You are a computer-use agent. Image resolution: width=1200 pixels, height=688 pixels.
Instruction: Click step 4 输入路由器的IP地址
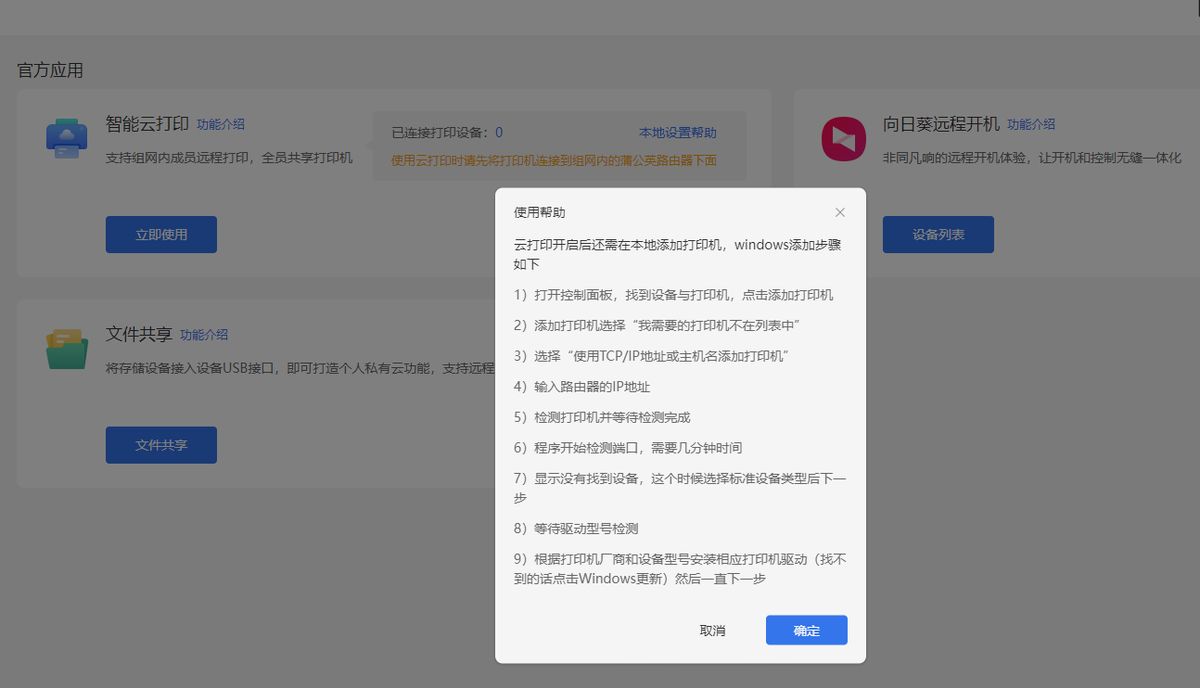click(x=582, y=387)
